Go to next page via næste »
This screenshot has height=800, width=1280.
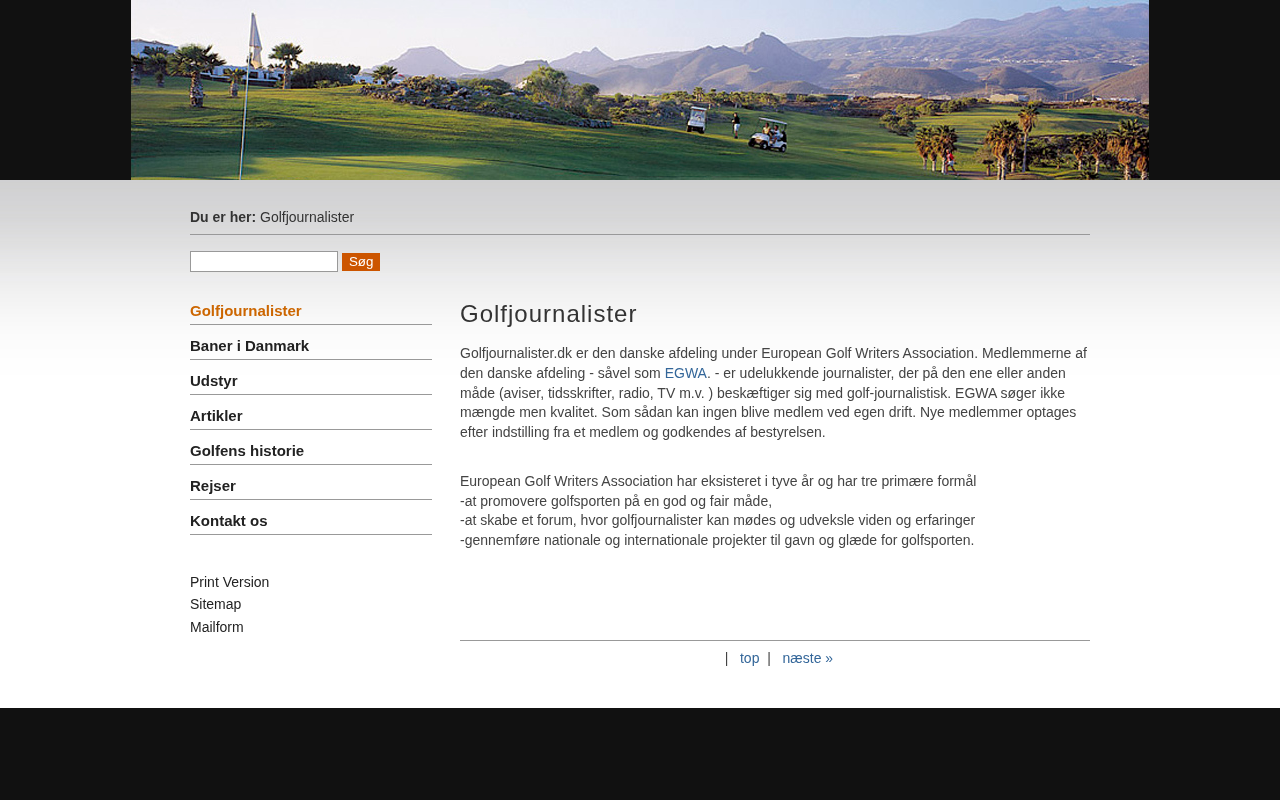[x=807, y=656]
